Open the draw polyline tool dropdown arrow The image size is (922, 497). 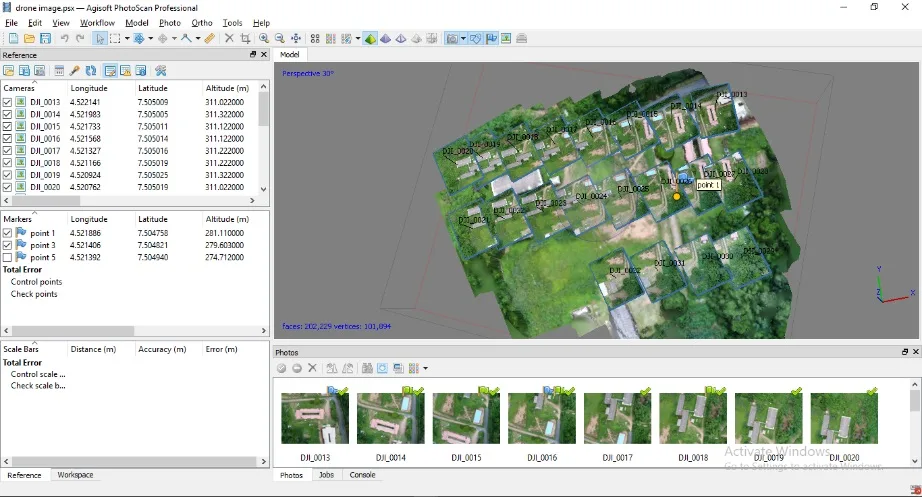coord(198,38)
